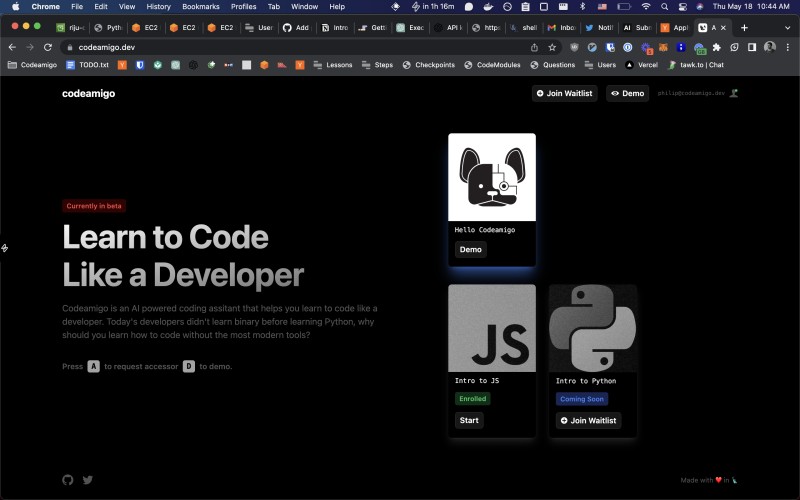Open the Apple menu

click(x=15, y=7)
